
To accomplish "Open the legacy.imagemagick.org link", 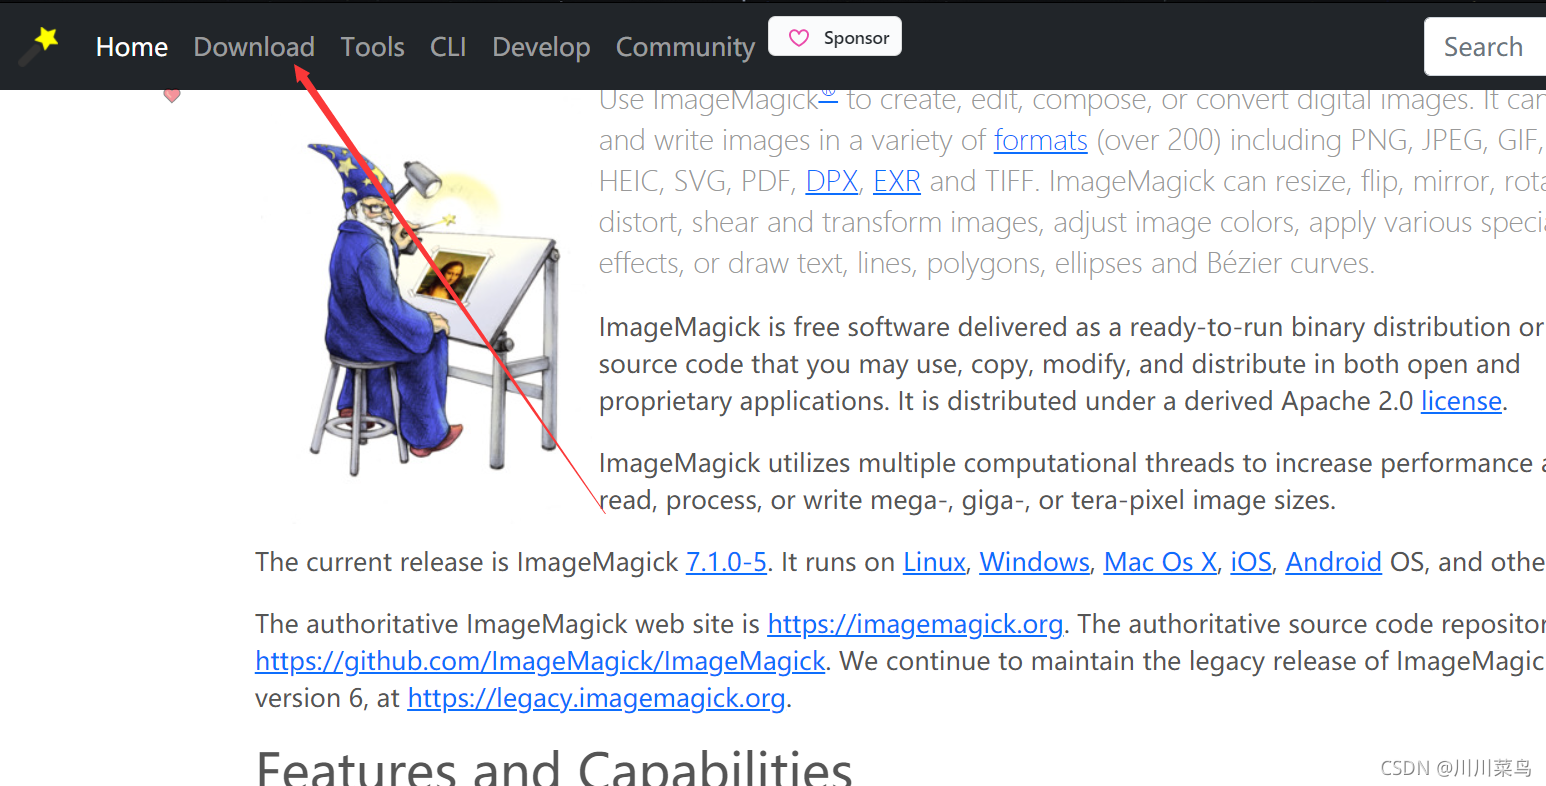I will point(596,699).
